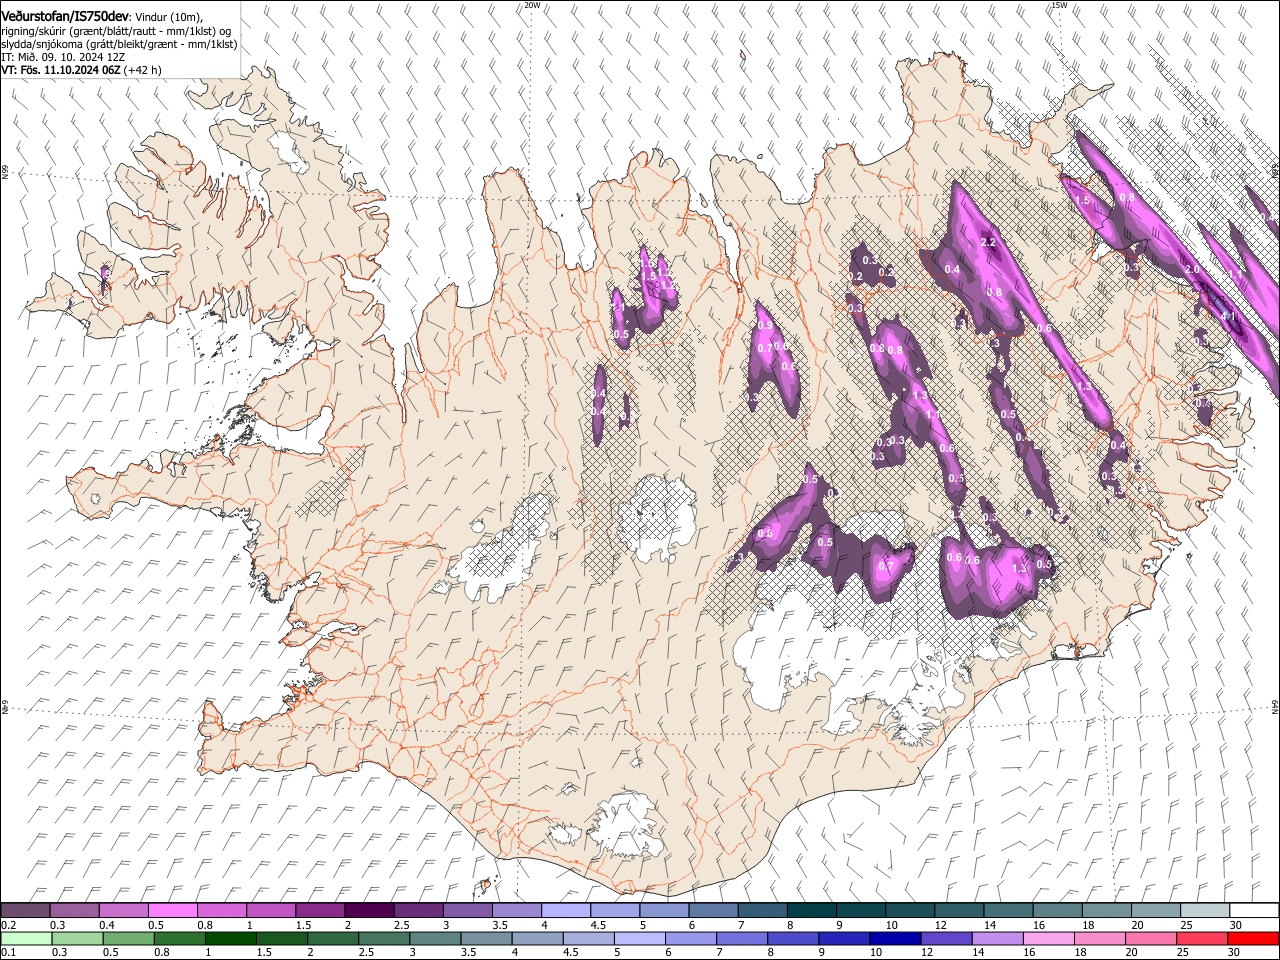Pick the bright red bottom-row swatch above 30
Screen dimensions: 1280x960
(1253, 938)
